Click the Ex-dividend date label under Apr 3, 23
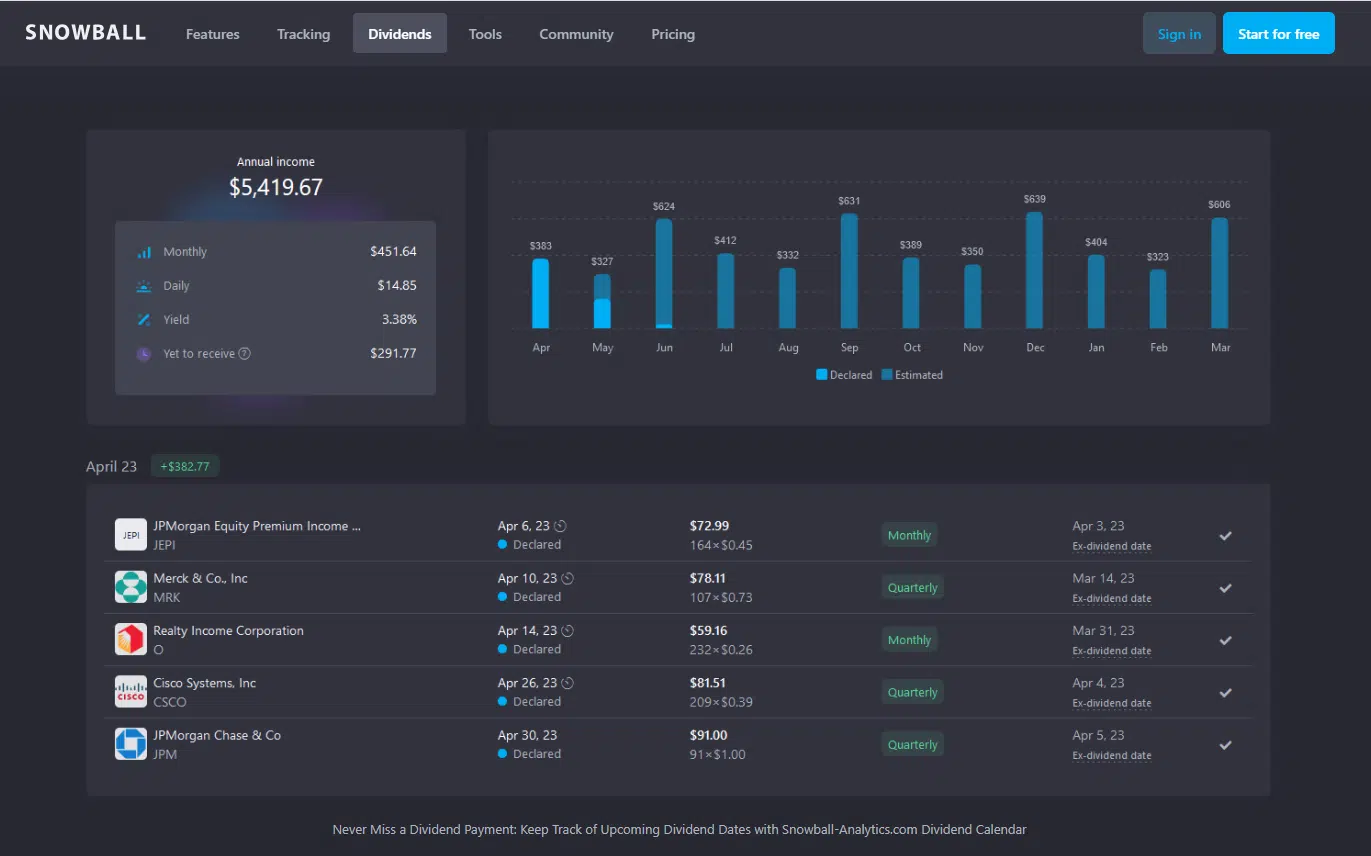1371x856 pixels. pos(1112,546)
